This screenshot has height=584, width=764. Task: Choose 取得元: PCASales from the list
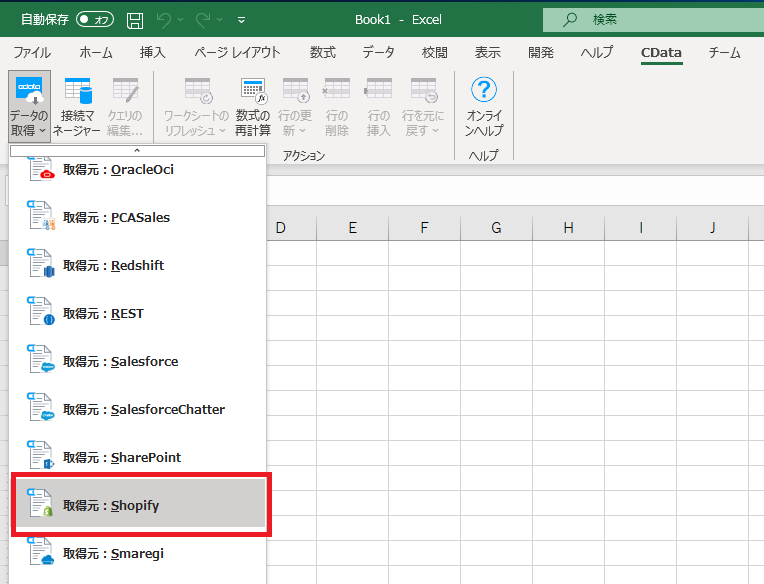pyautogui.click(x=137, y=217)
